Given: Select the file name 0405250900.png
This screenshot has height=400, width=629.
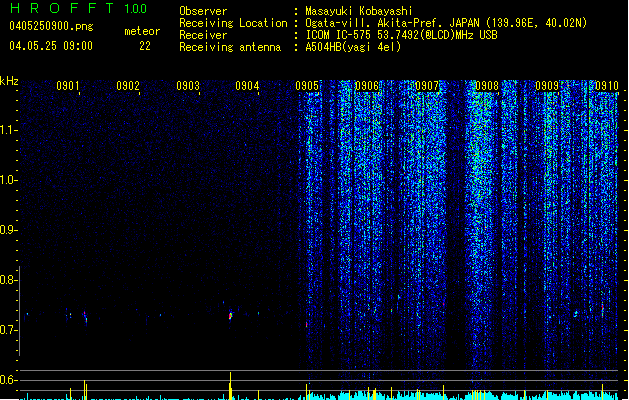Looking at the screenshot, I should (x=51, y=26).
